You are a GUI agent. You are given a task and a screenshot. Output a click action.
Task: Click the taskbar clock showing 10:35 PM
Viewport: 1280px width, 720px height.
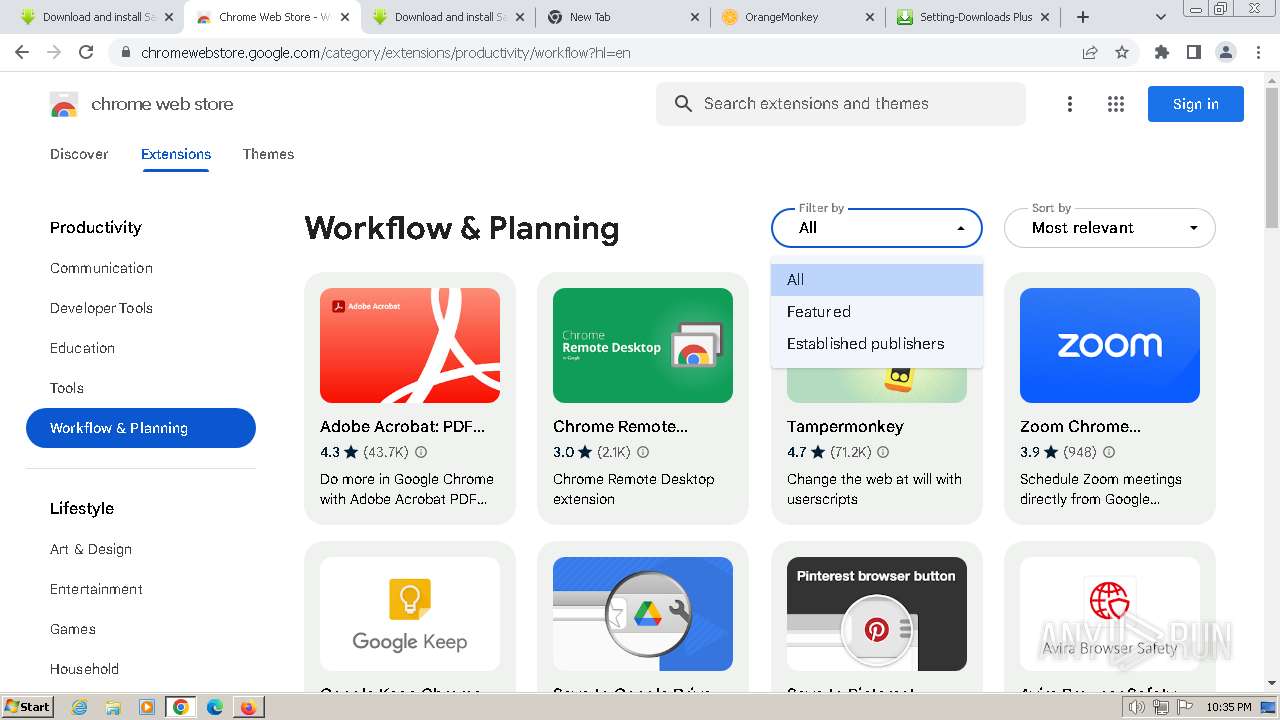point(1228,707)
